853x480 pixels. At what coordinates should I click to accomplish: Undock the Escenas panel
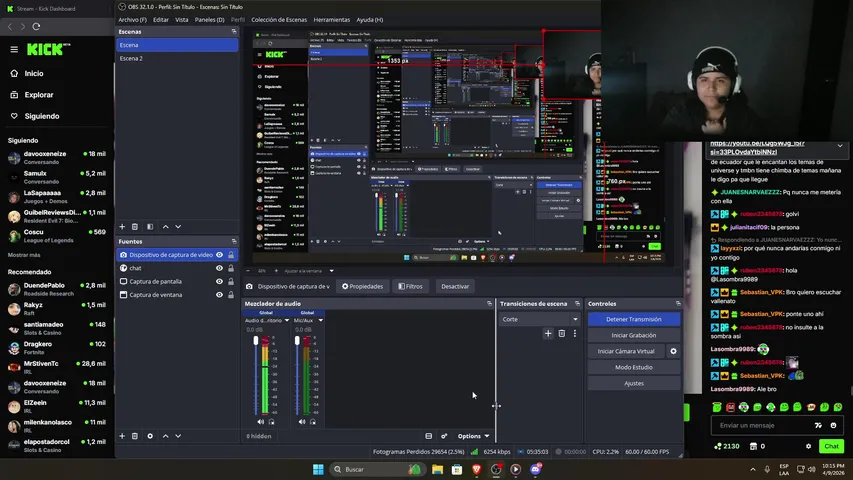234,32
